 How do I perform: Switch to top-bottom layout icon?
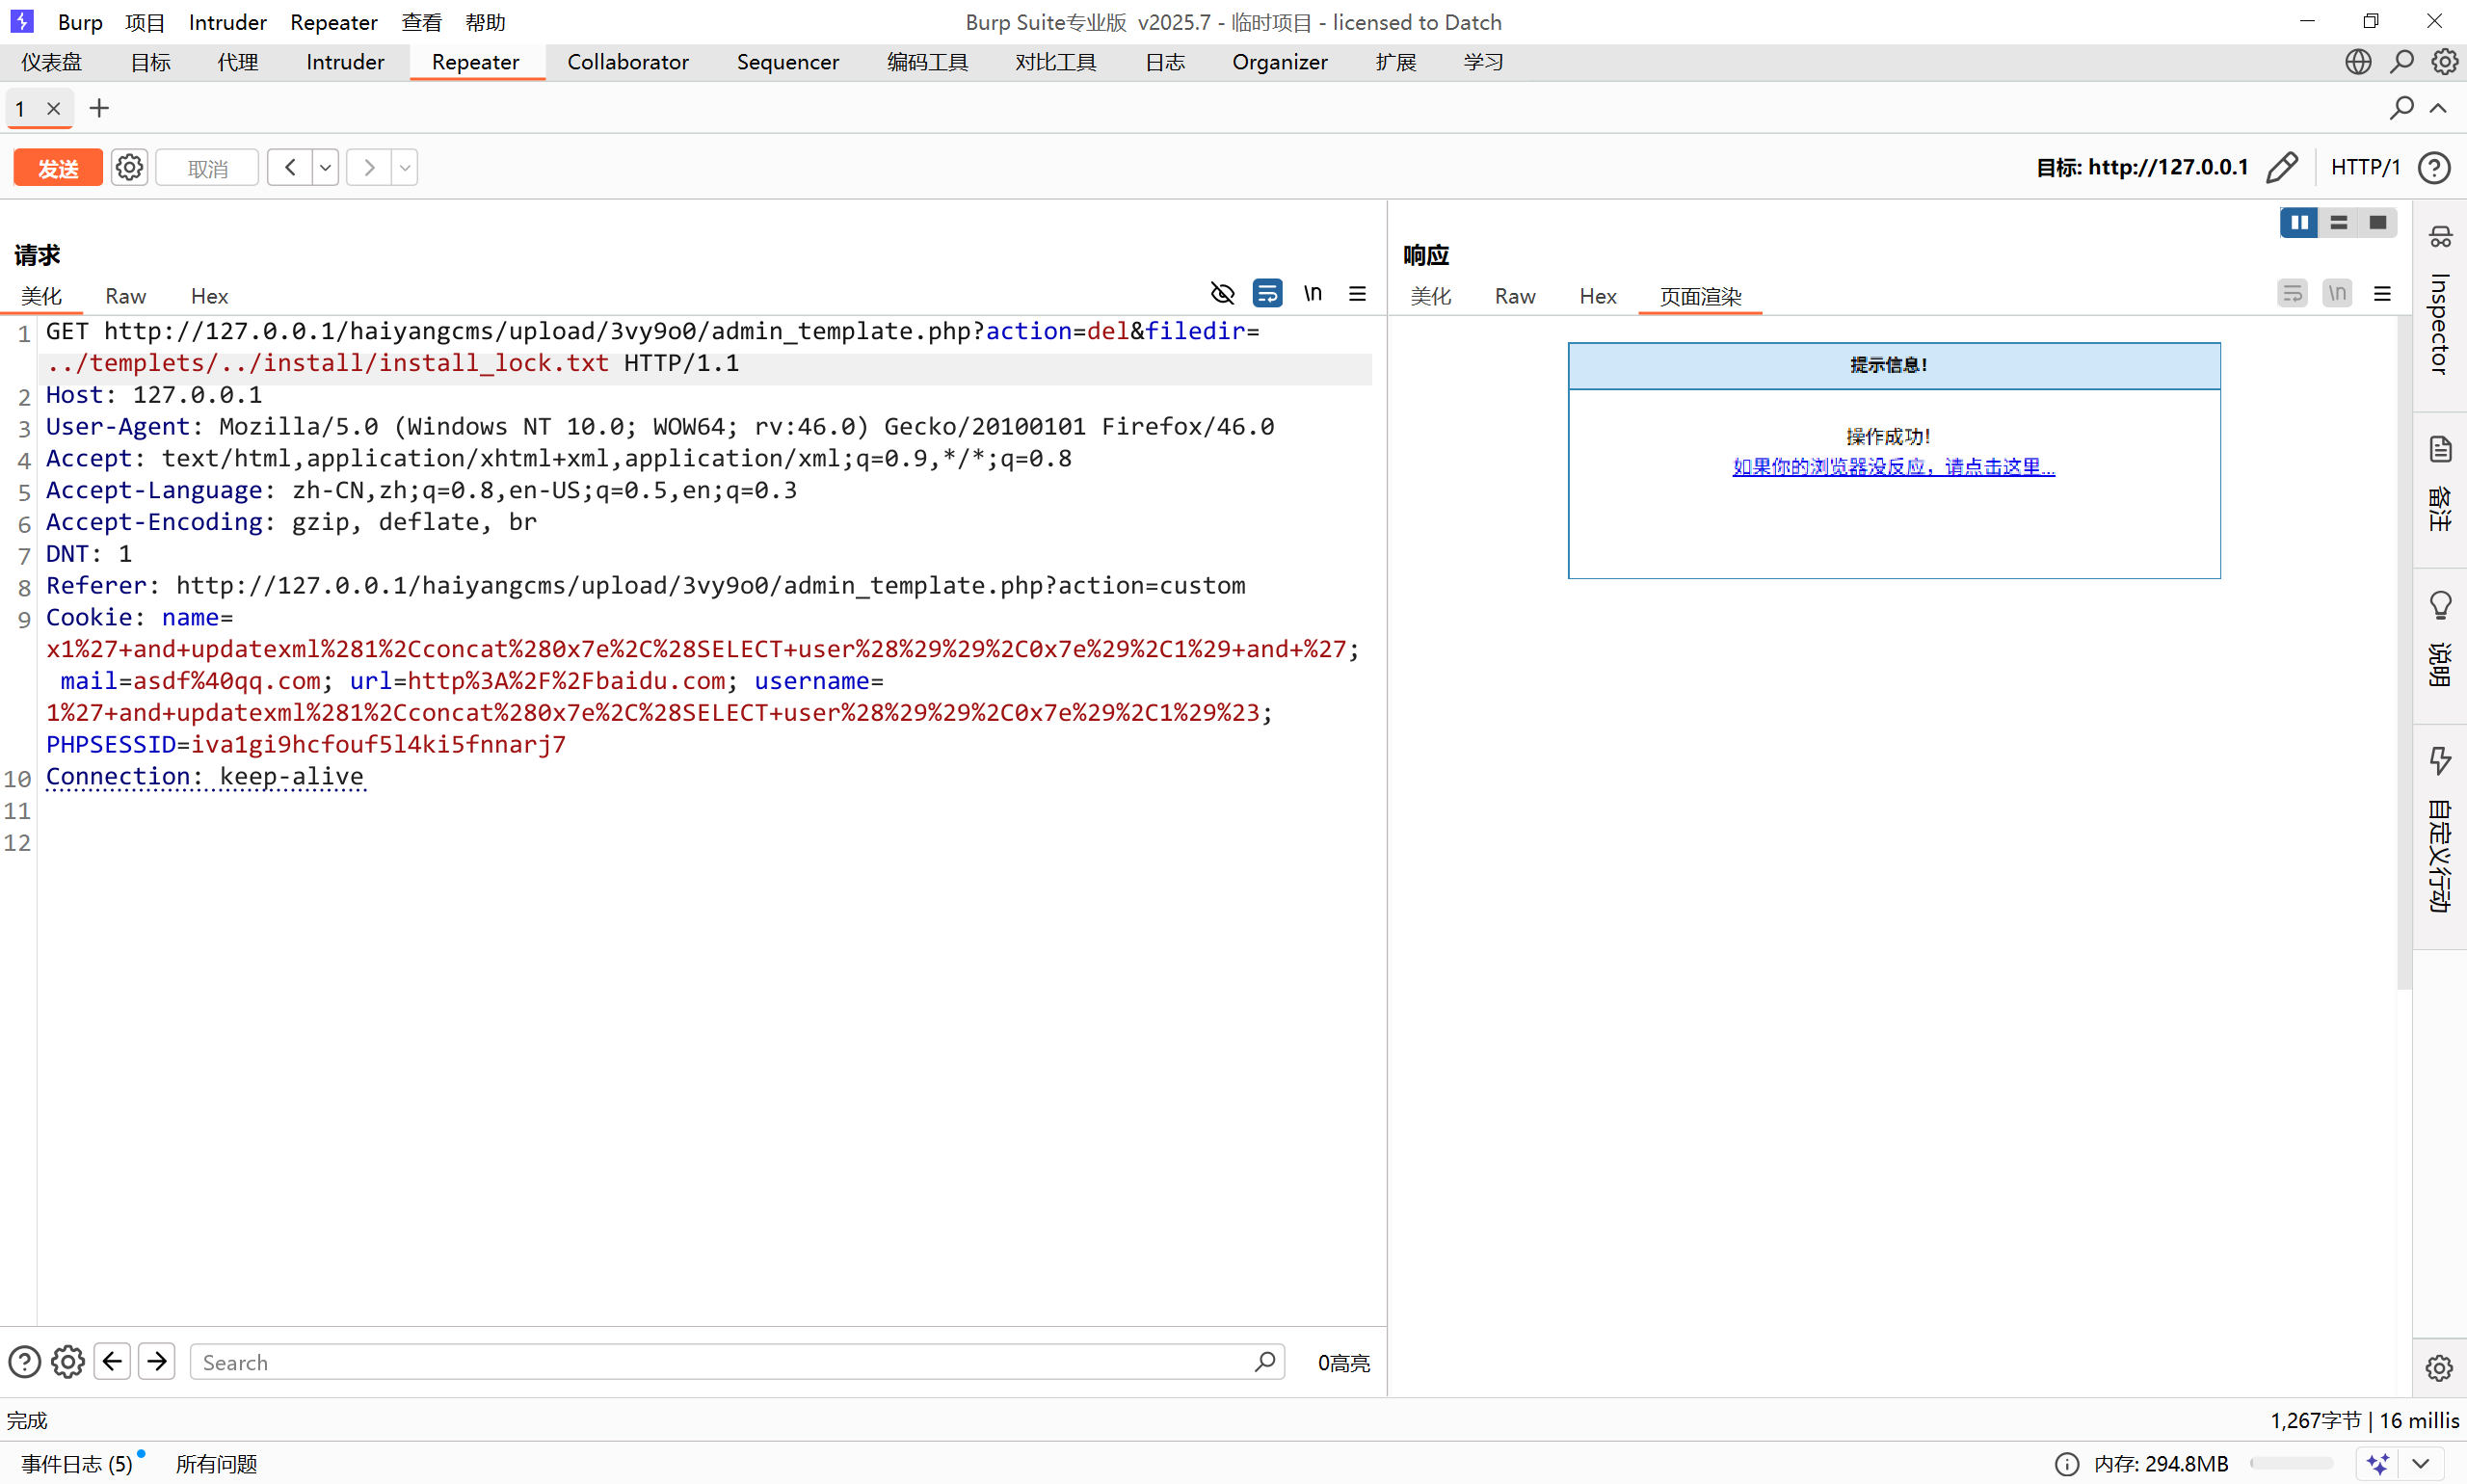click(2338, 222)
